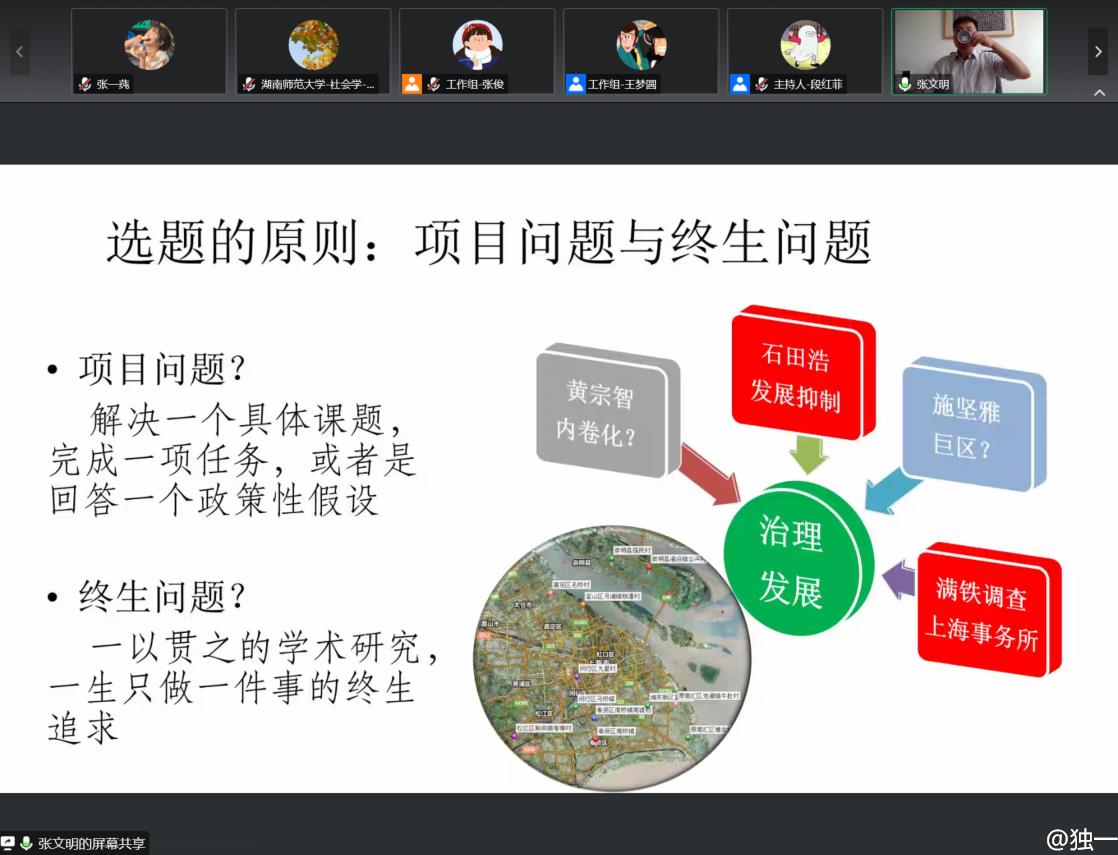
Task: Click green mic icon next to 张文明的屏幕共享
Action: (x=26, y=844)
